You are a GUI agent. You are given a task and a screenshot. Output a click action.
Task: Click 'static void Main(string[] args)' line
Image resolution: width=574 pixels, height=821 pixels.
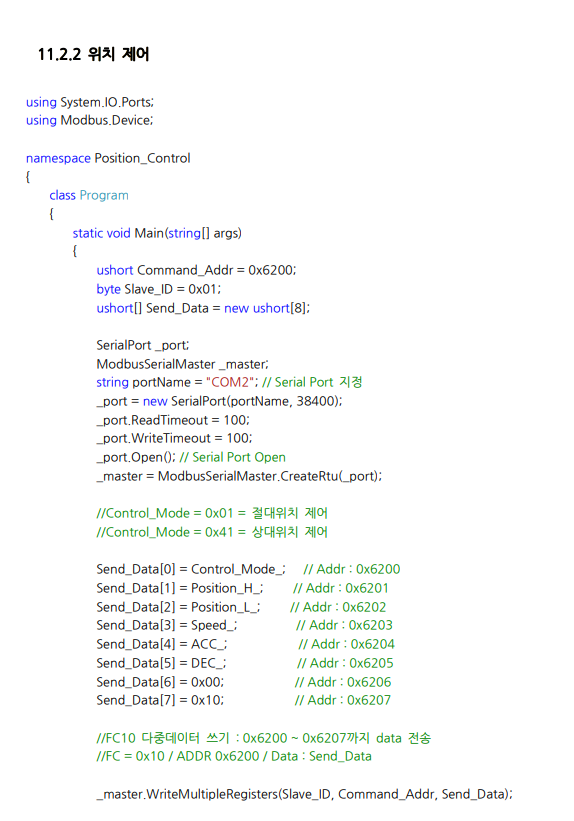157,233
